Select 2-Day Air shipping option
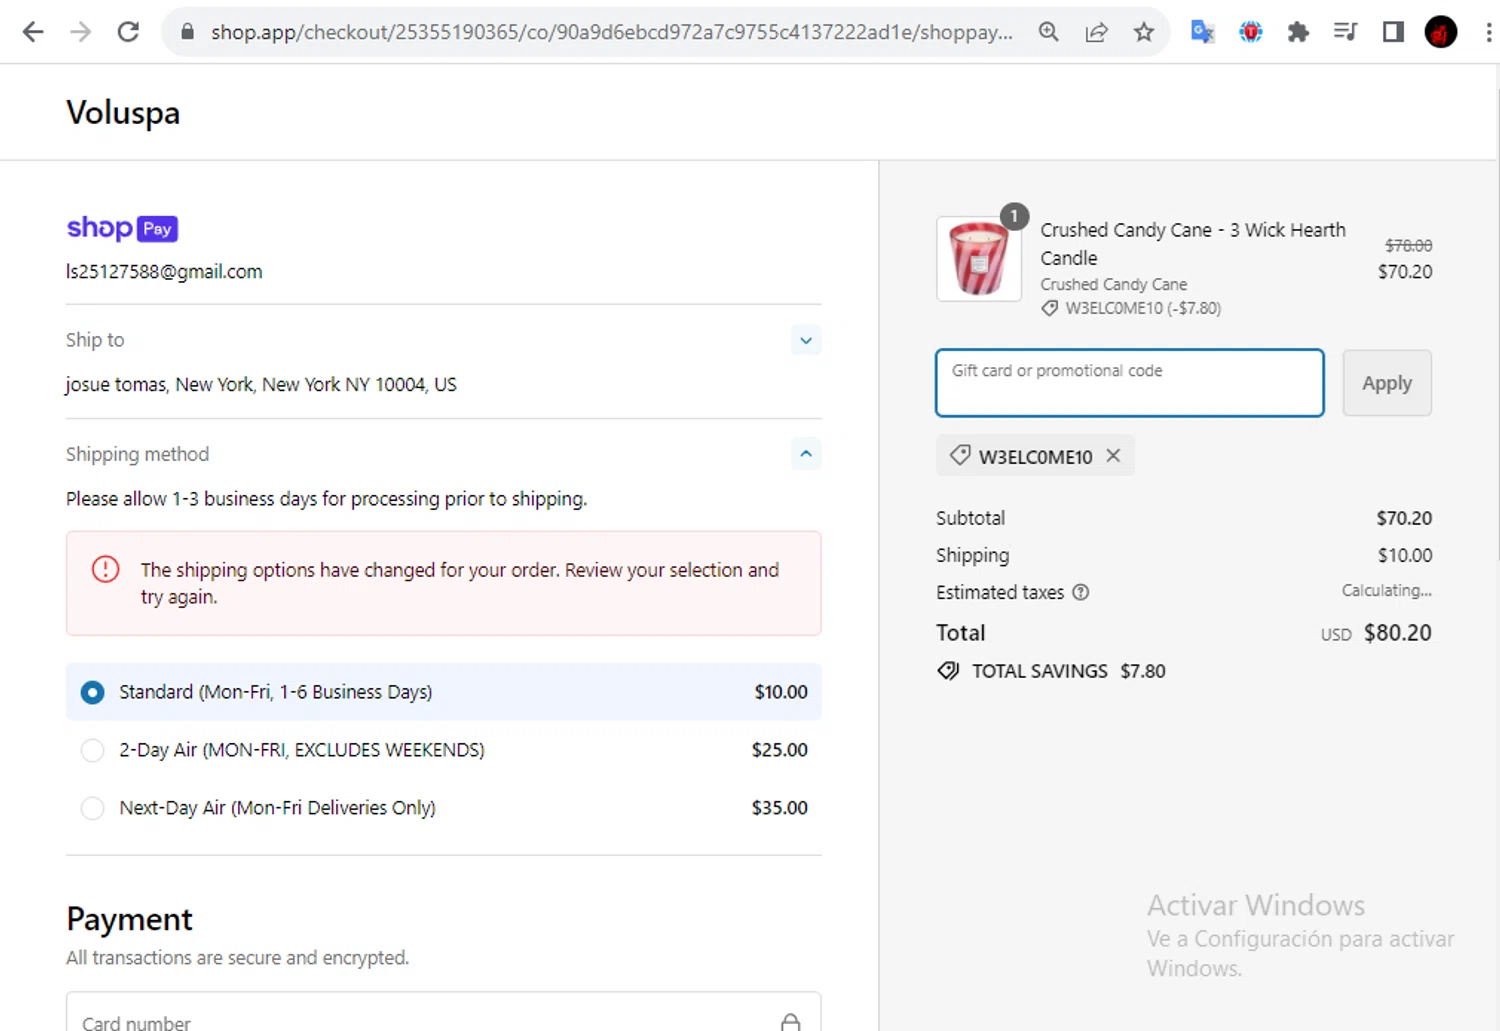The width and height of the screenshot is (1500, 1031). (x=444, y=750)
